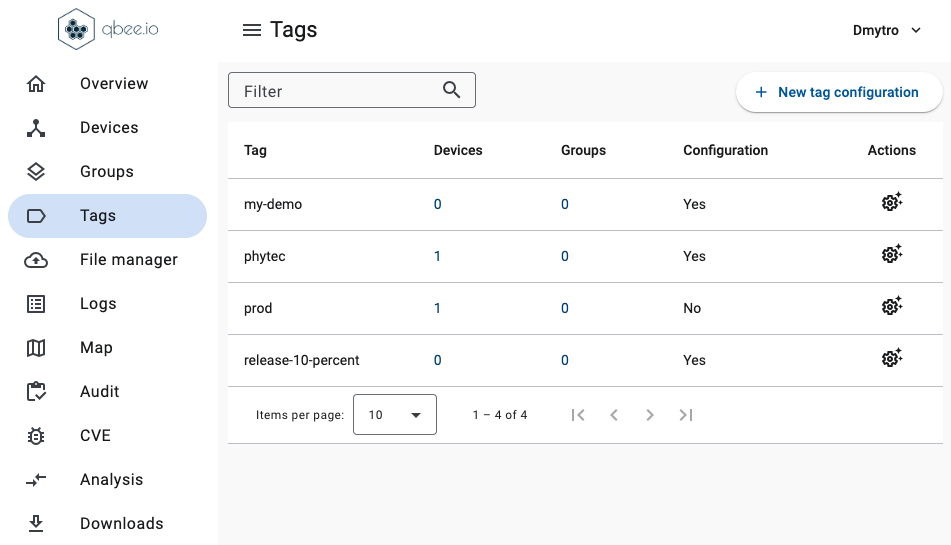The image size is (951, 545).
Task: Click the search magnifier icon
Action: (451, 90)
